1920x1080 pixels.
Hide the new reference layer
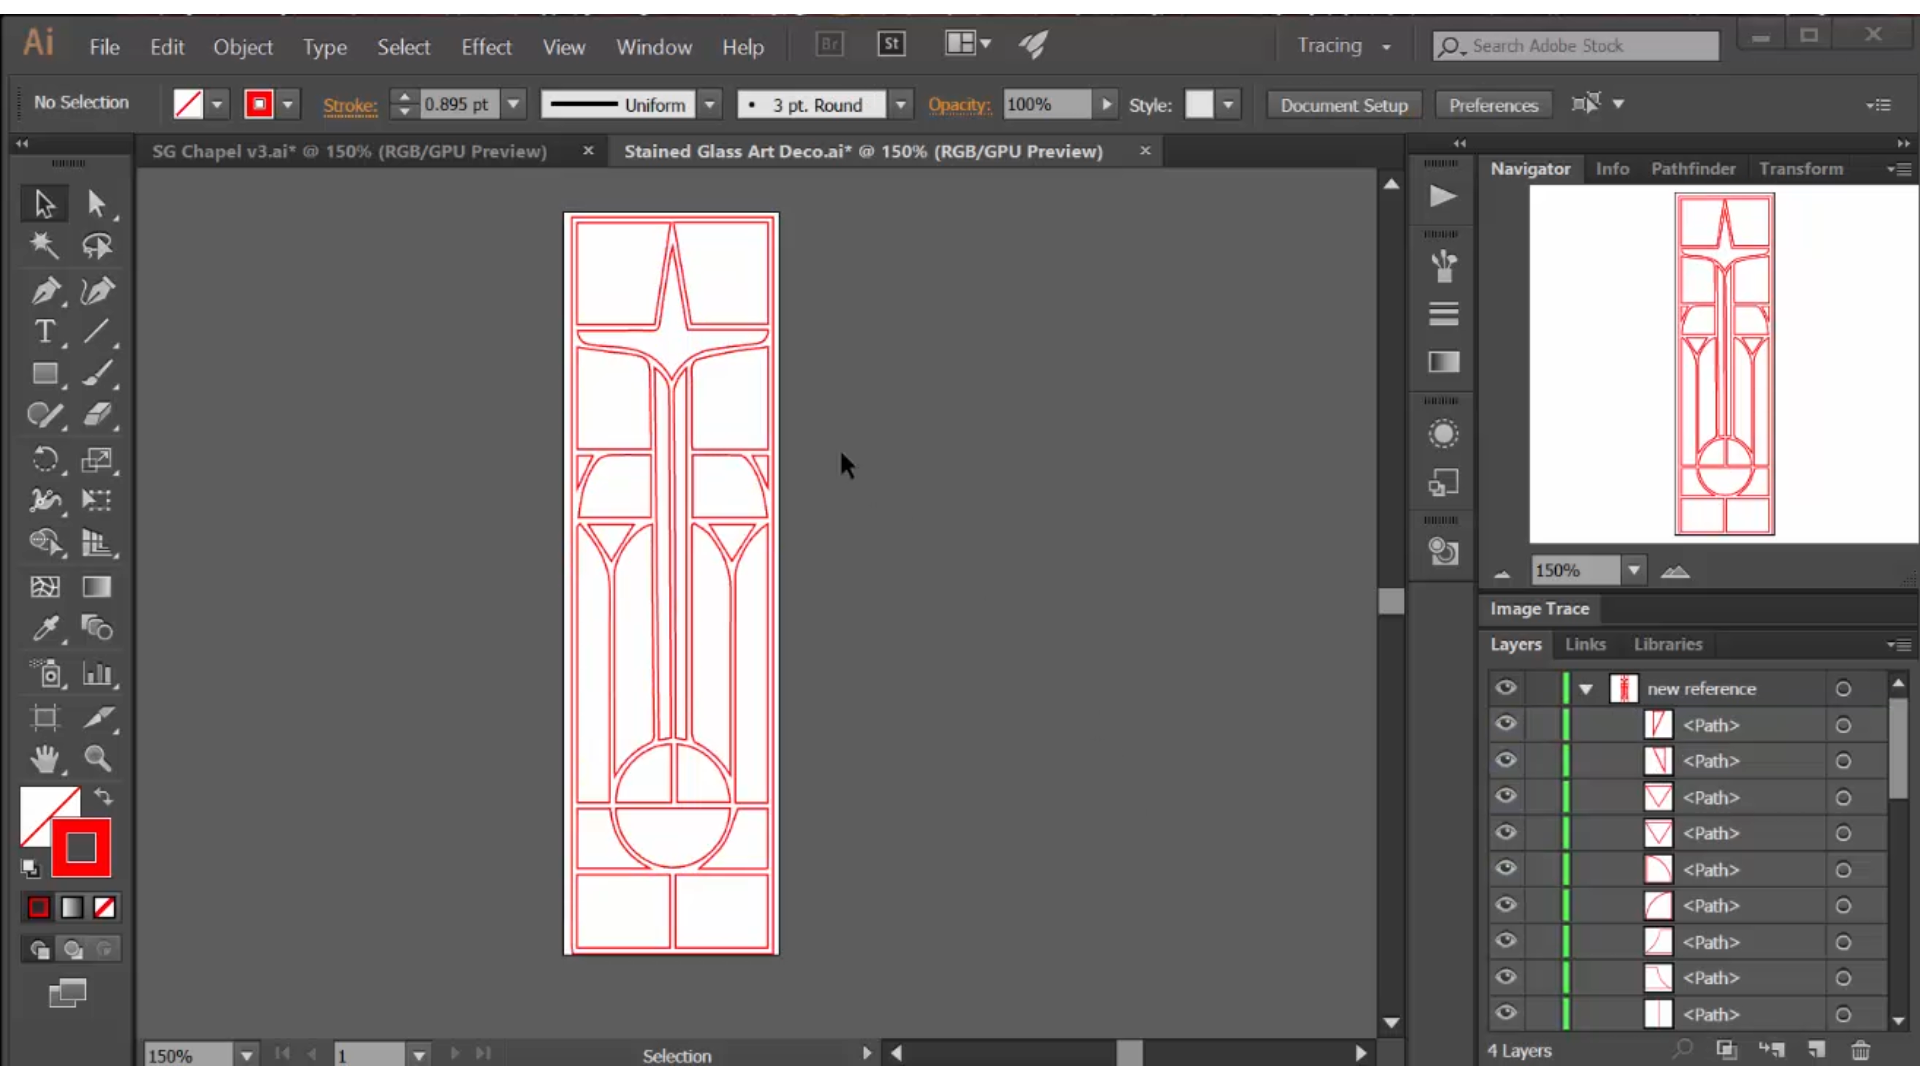tap(1507, 688)
